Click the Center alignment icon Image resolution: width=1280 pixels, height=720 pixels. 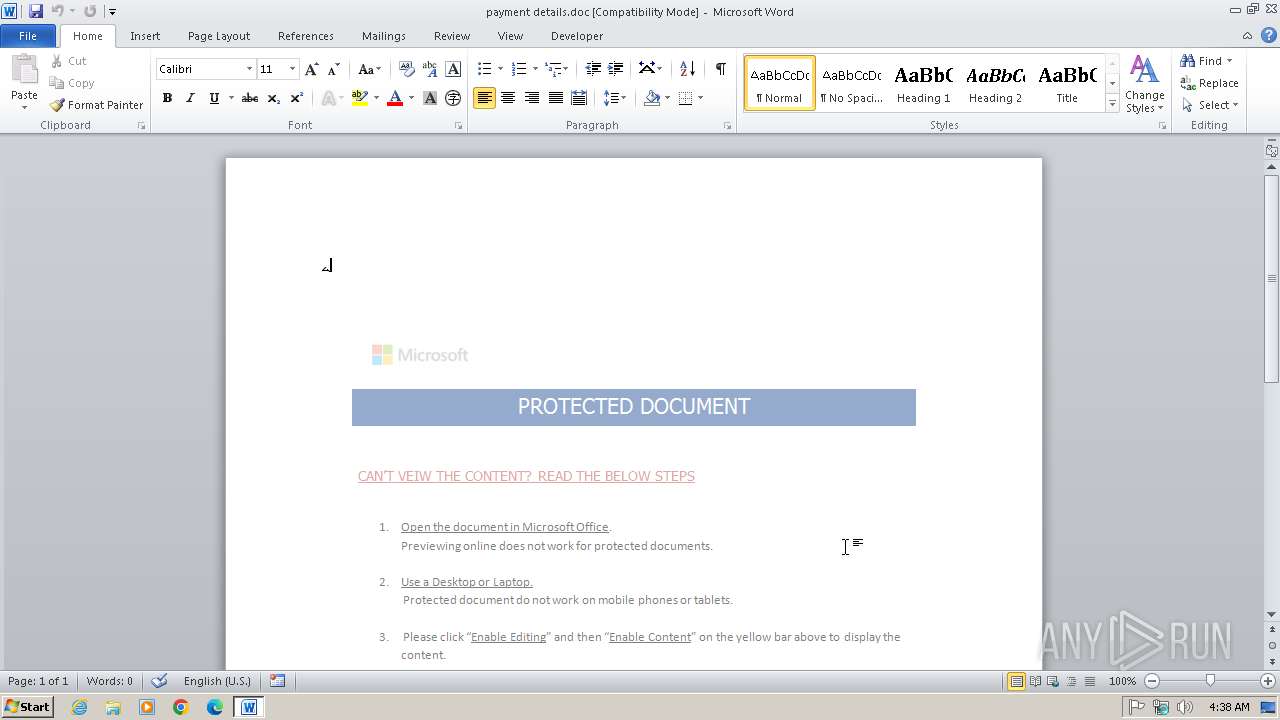coord(508,98)
